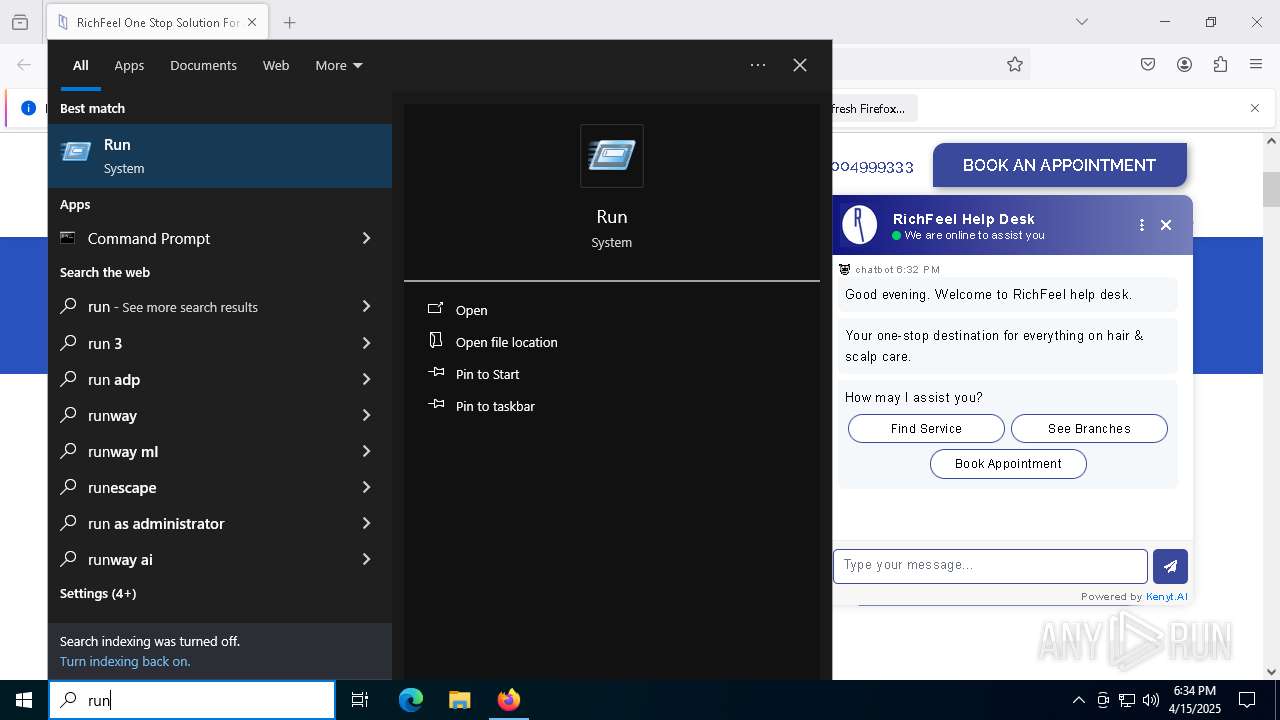Click the Settings (4+) heading
This screenshot has height=720, width=1280.
click(x=98, y=593)
